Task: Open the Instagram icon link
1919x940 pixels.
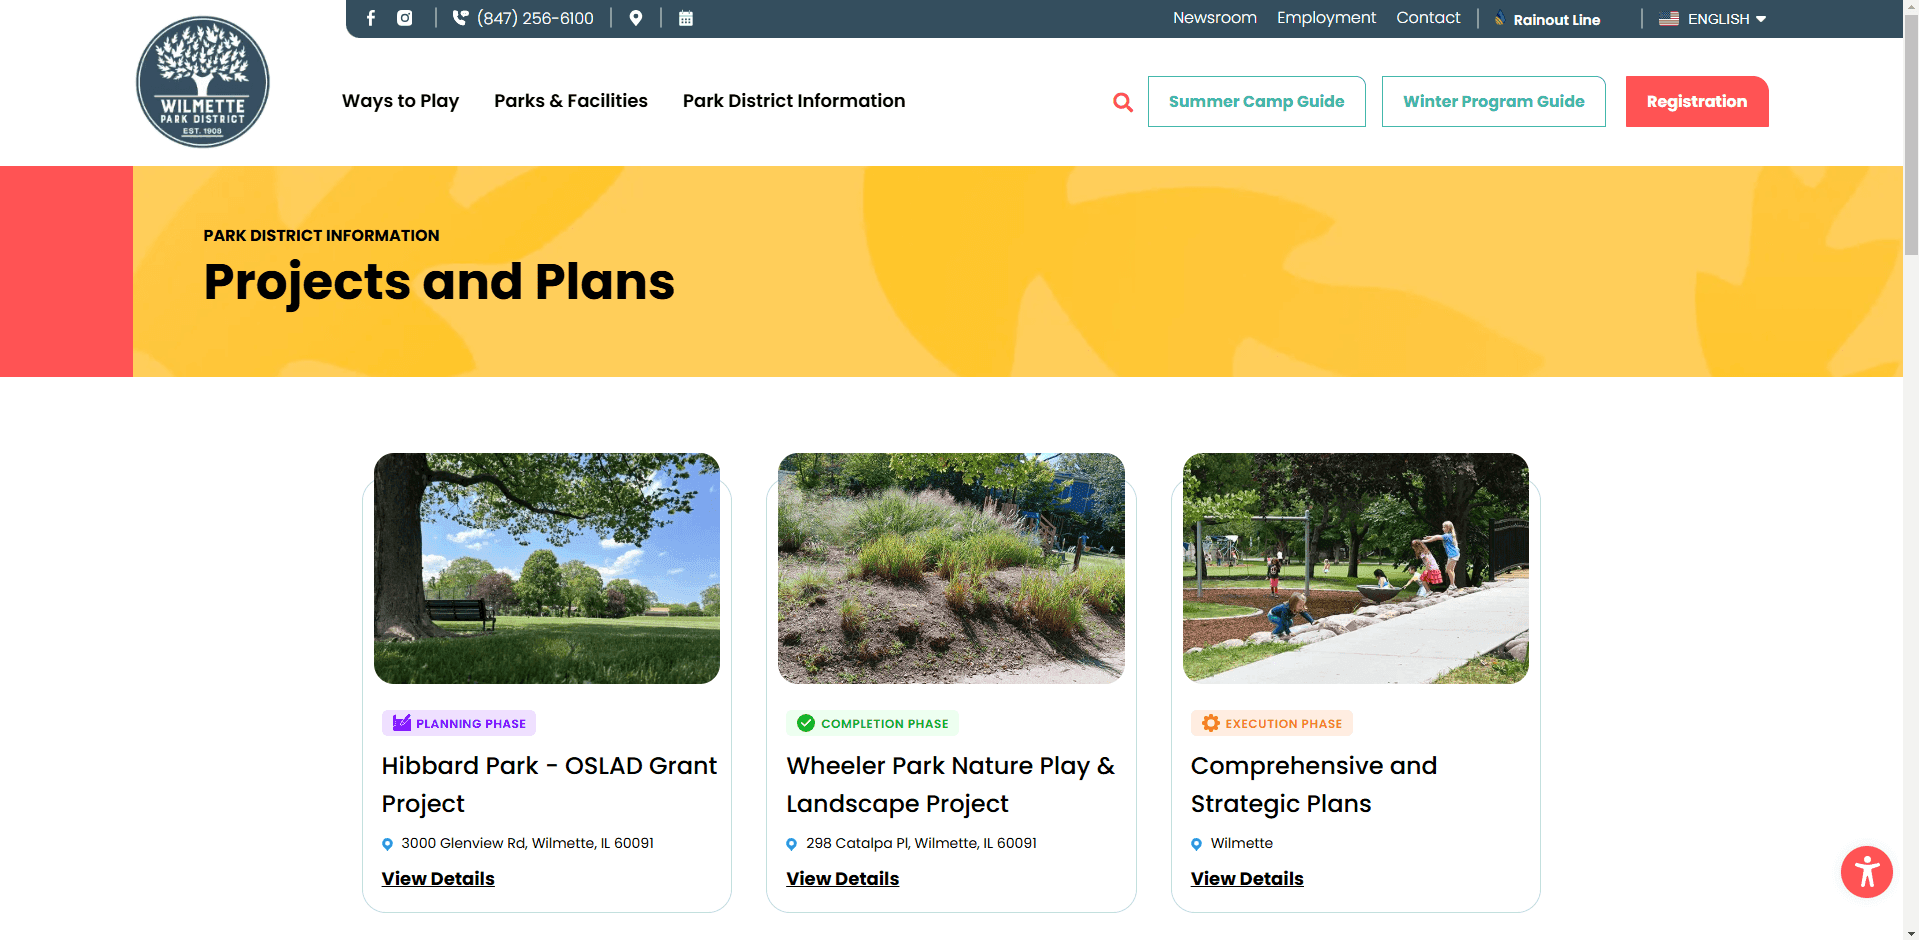Action: 405,18
